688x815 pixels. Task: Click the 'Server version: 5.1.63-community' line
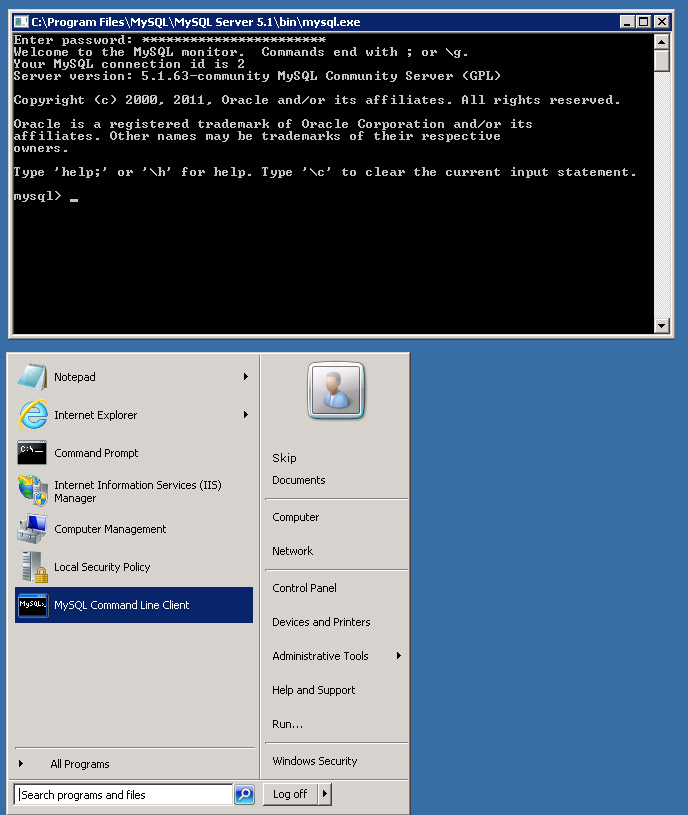pos(257,76)
